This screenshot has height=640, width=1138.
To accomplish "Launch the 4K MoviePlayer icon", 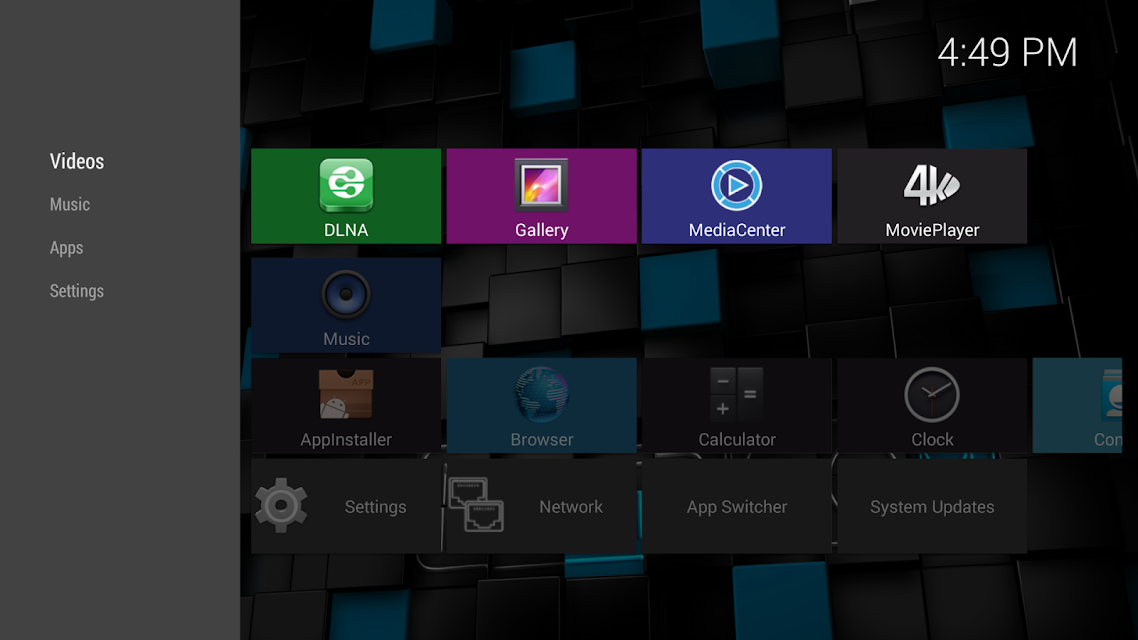I will tap(932, 186).
